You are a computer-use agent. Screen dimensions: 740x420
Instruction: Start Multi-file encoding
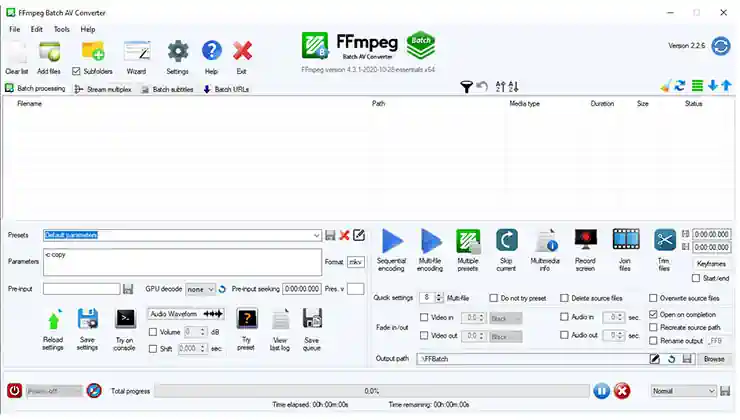[430, 241]
